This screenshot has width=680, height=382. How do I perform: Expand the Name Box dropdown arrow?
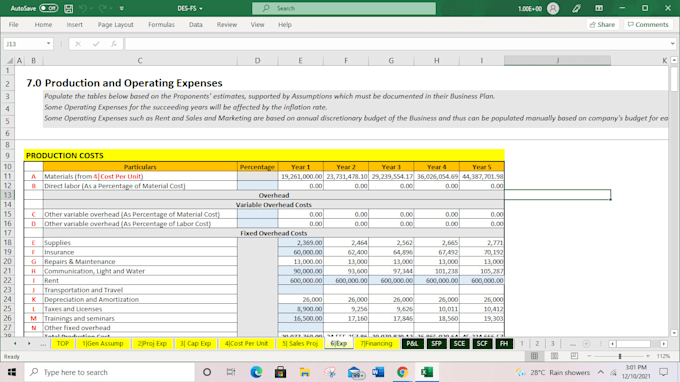click(x=48, y=44)
